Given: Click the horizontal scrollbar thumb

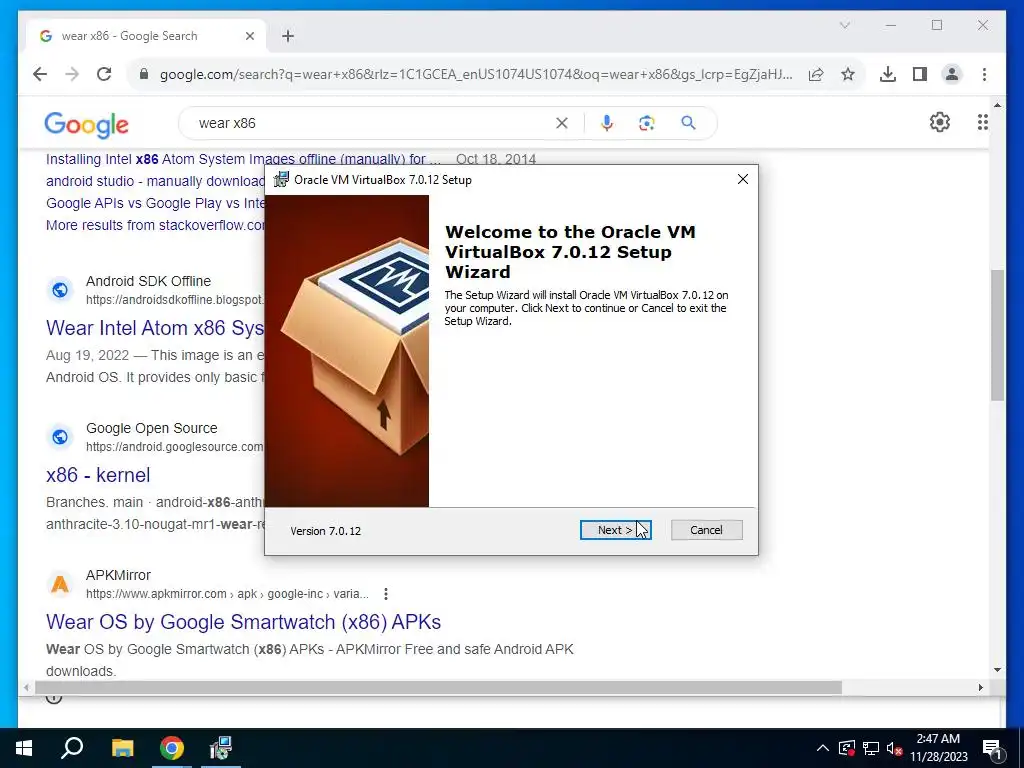Looking at the screenshot, I should click(x=438, y=688).
